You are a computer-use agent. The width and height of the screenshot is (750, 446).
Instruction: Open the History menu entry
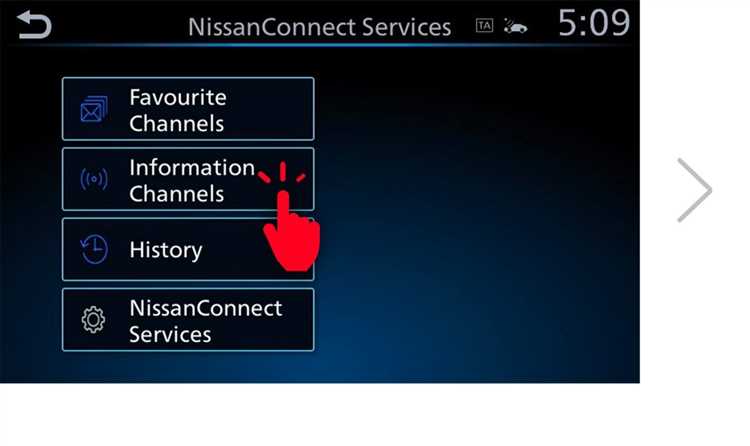(188, 249)
